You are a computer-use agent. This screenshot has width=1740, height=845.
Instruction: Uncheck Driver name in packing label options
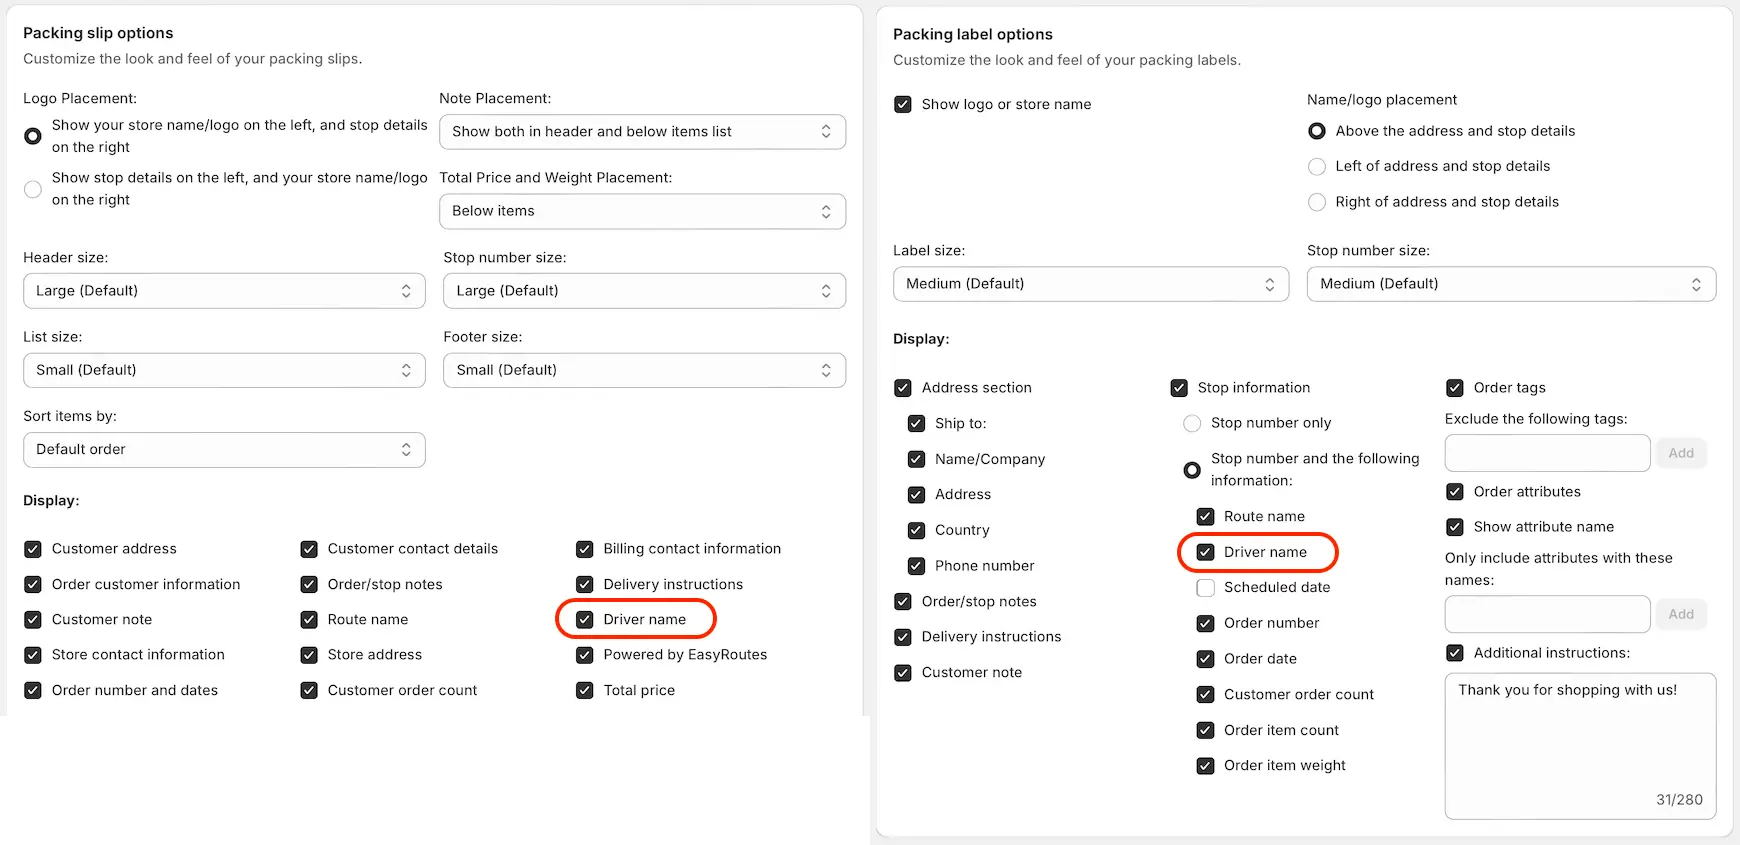tap(1206, 552)
